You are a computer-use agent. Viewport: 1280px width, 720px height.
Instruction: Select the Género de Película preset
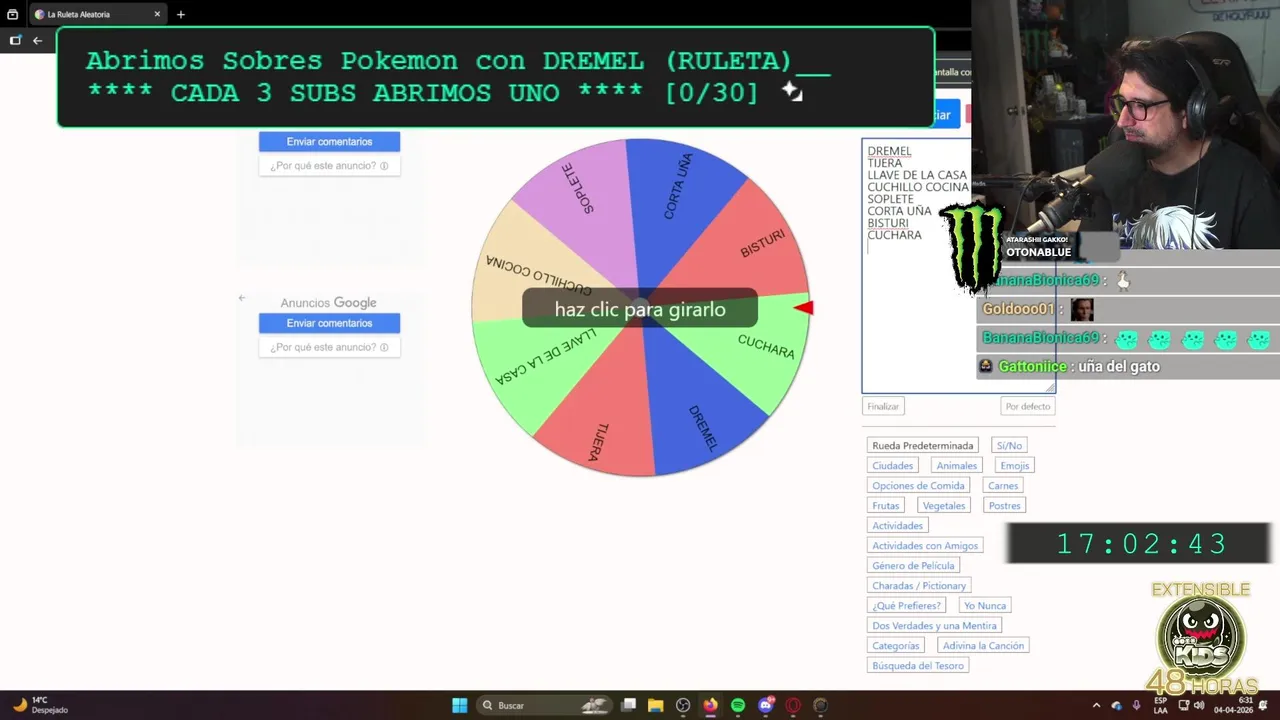[x=913, y=566]
